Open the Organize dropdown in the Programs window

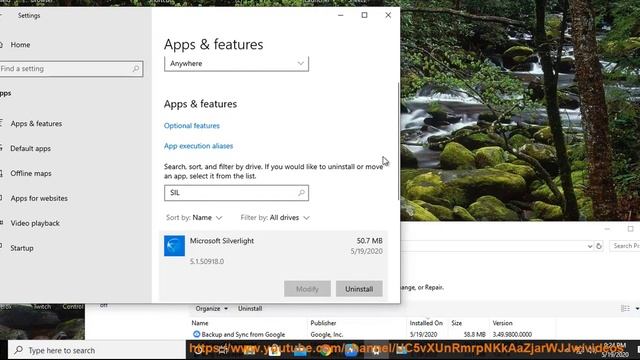point(211,309)
